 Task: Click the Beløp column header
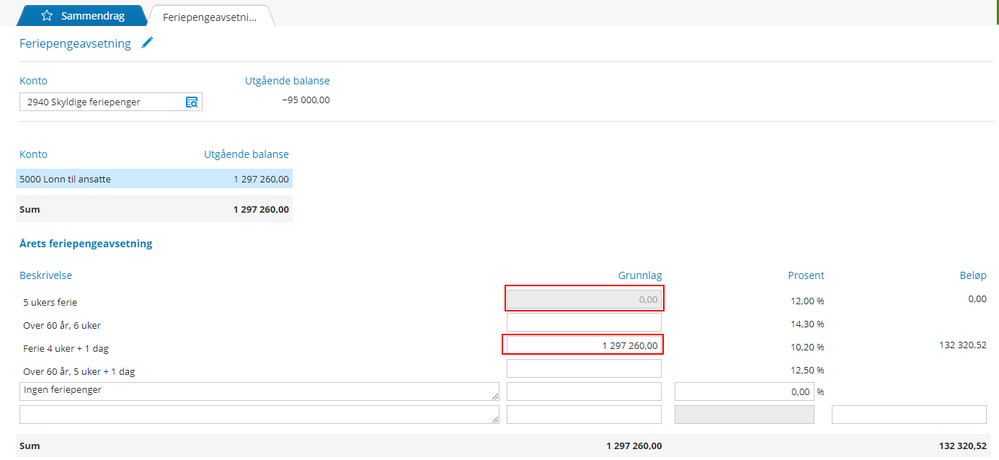974,275
